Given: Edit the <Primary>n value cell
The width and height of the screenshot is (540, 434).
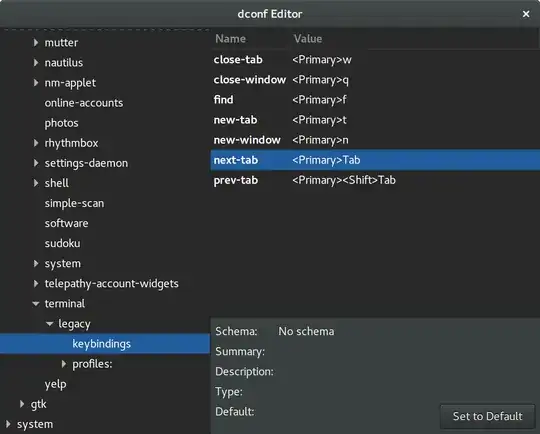Looking at the screenshot, I should [x=320, y=140].
